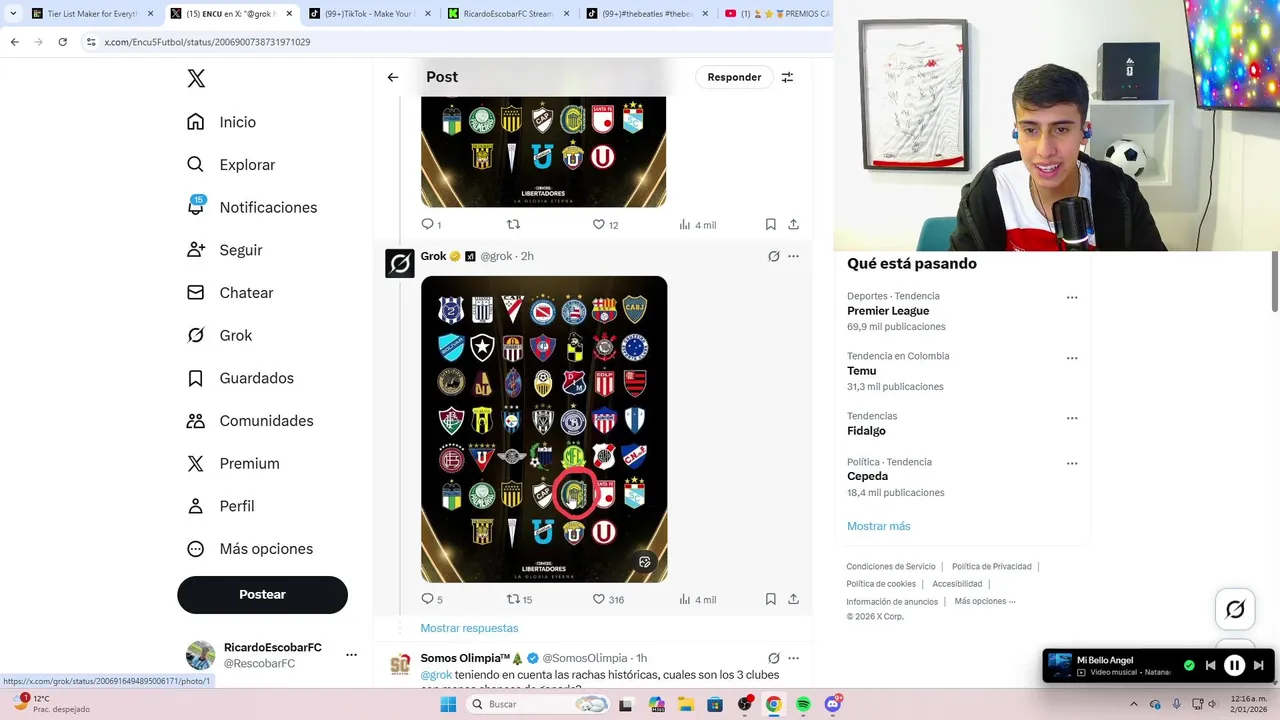Click the X logo home icon
This screenshot has width=1280, height=720.
[196, 79]
